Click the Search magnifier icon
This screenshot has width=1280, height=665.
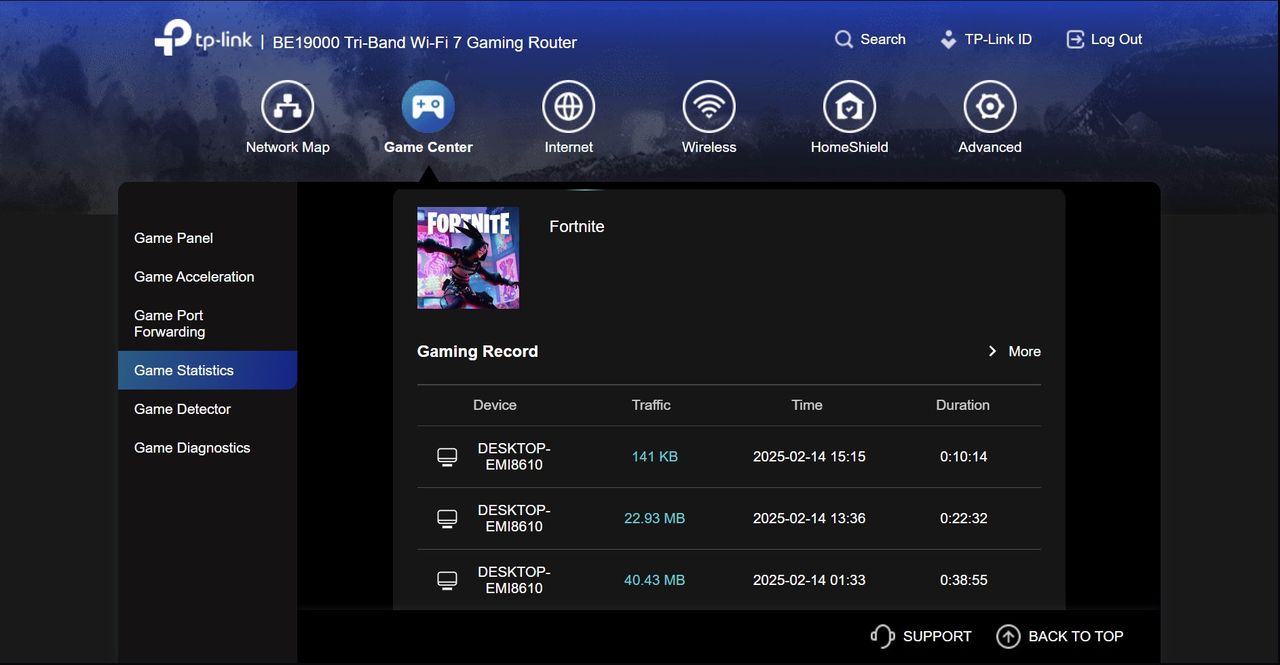tap(844, 39)
